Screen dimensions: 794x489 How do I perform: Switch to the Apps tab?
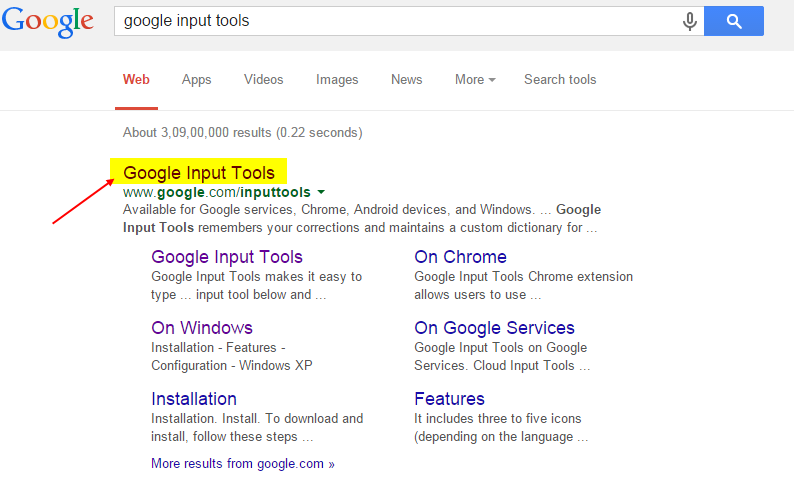(196, 80)
